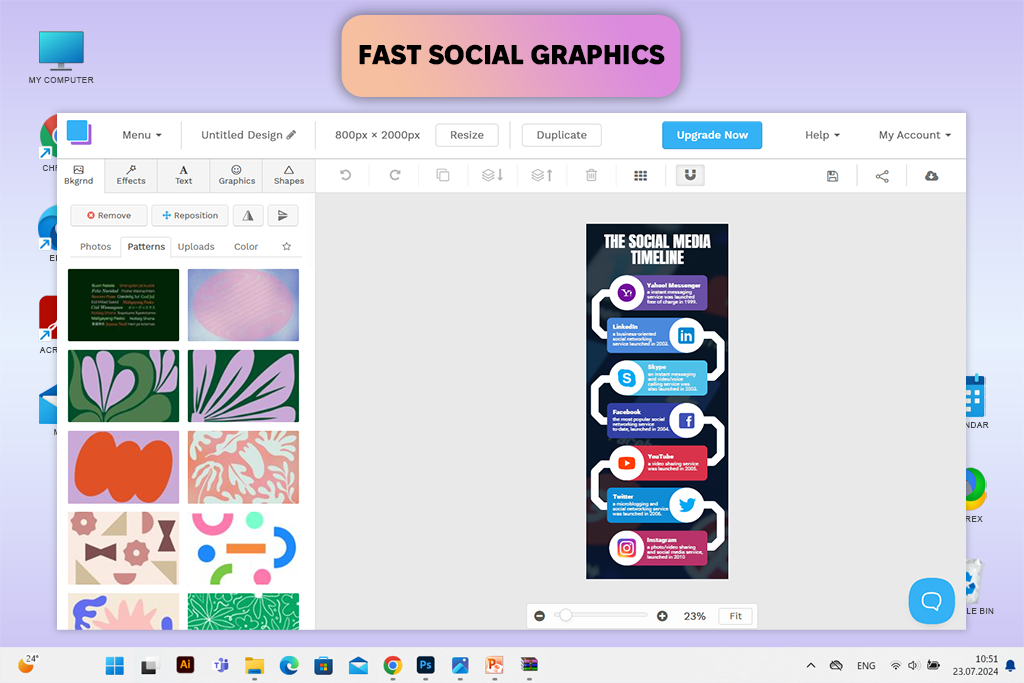Open the Windows Start menu
Image resolution: width=1024 pixels, height=683 pixels.
click(x=115, y=665)
